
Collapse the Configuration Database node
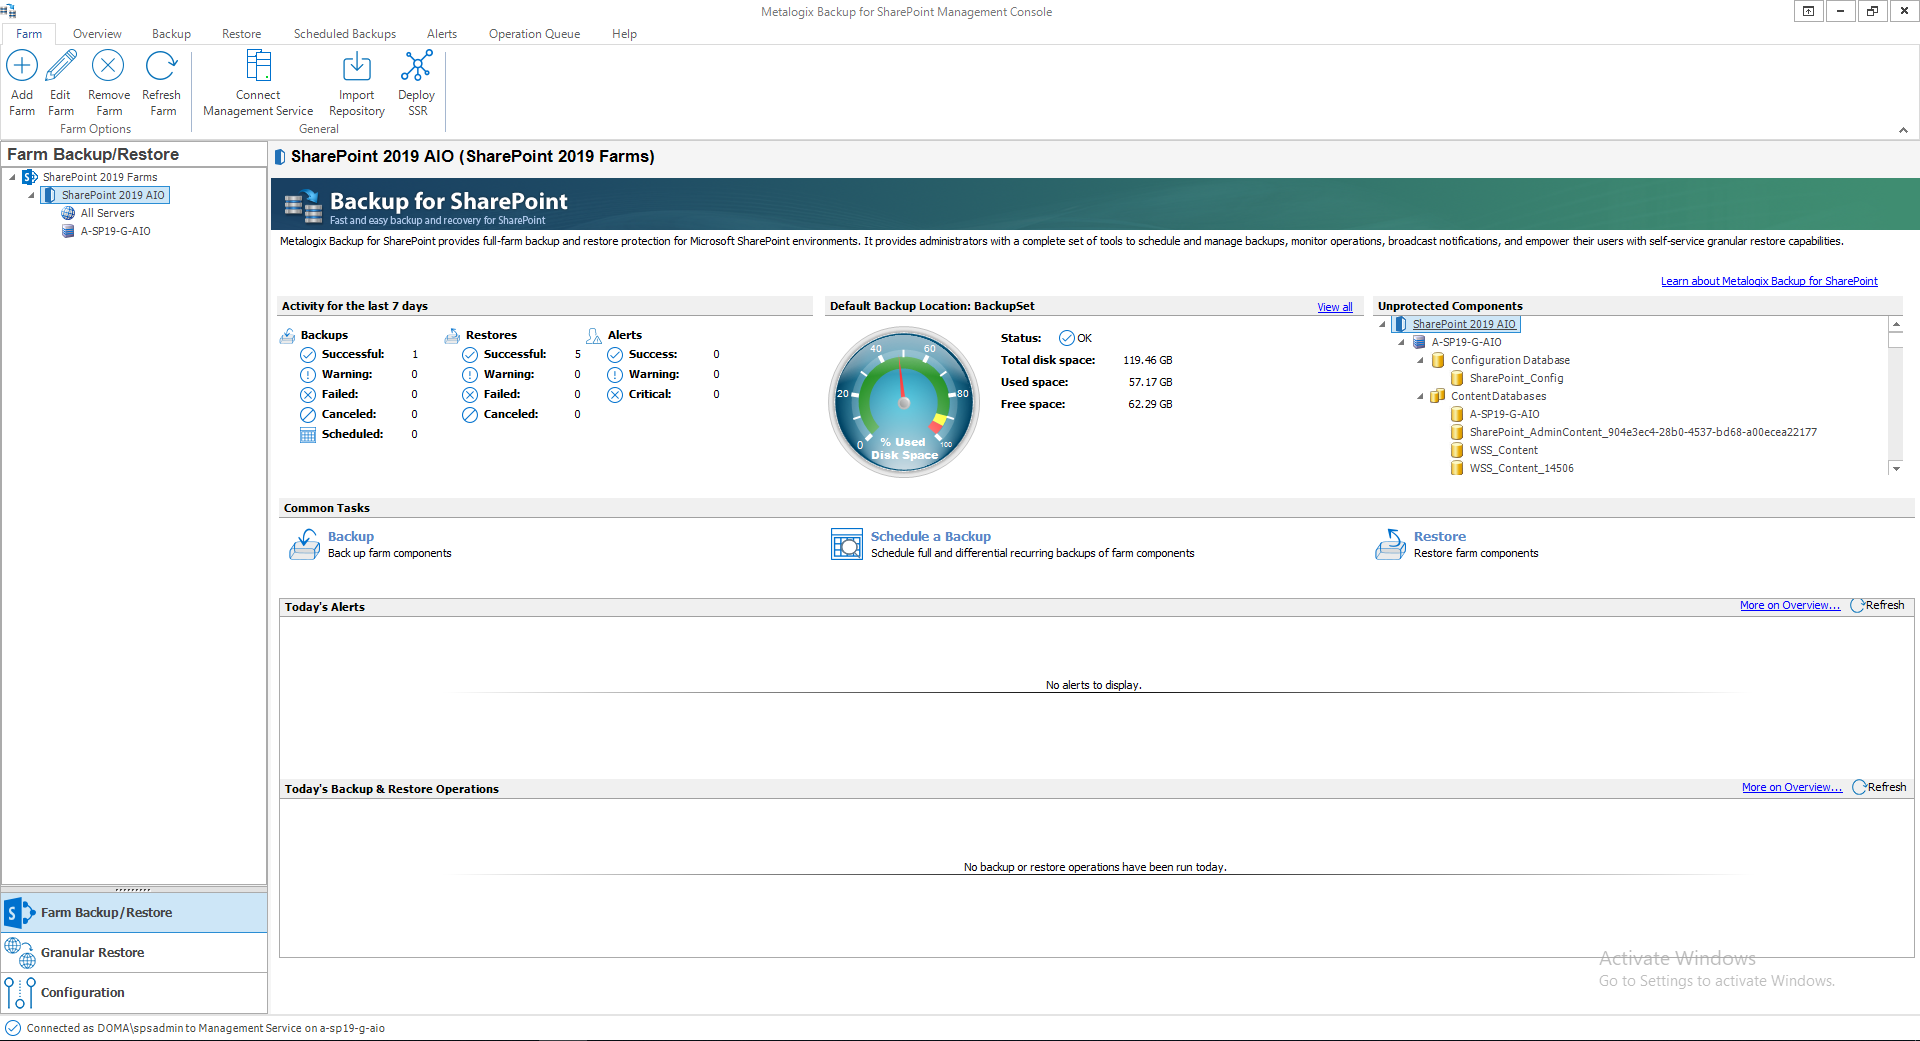click(1420, 361)
